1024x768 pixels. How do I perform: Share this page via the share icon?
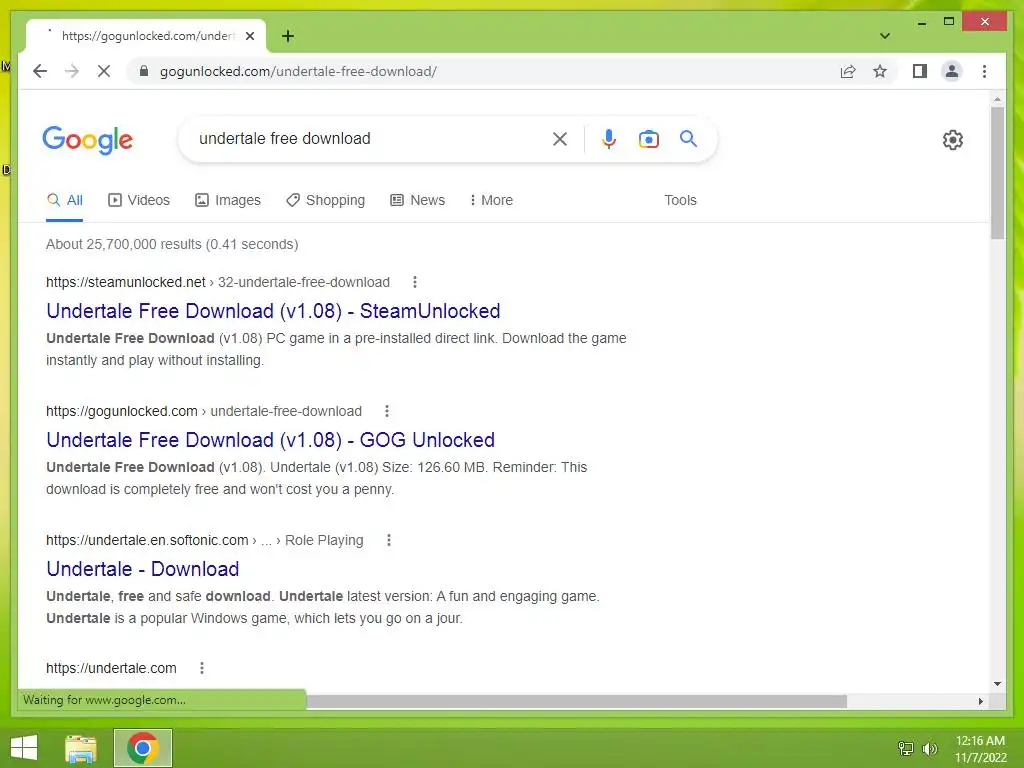coord(848,71)
